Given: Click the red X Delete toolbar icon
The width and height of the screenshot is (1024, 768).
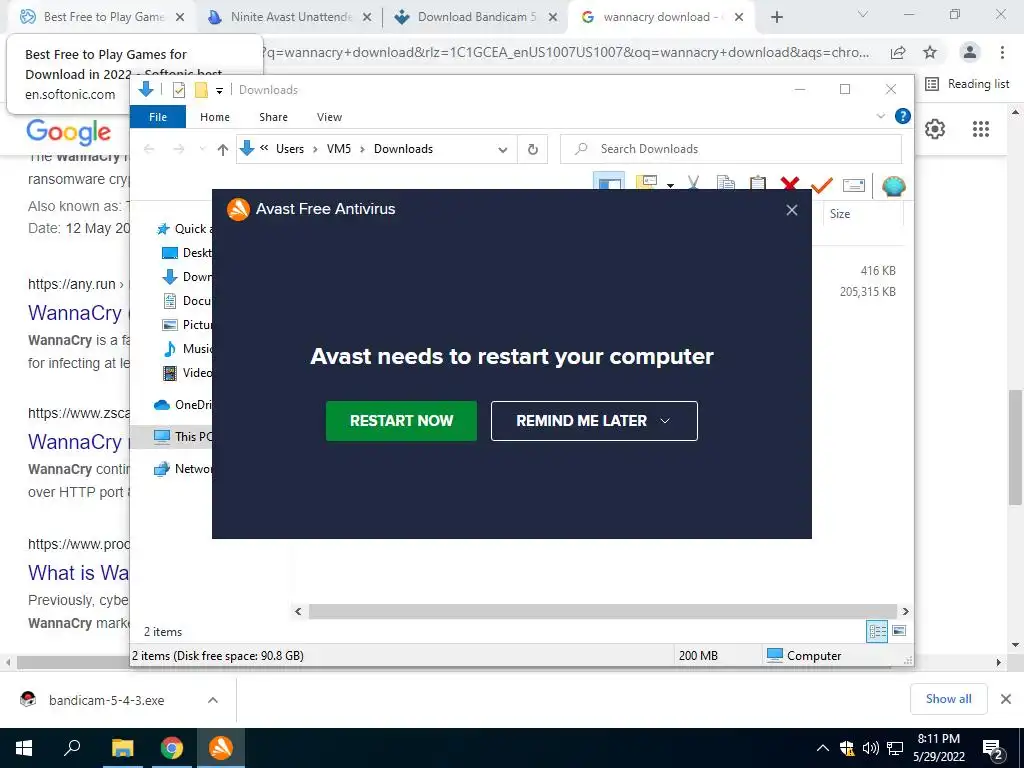Looking at the screenshot, I should [790, 184].
